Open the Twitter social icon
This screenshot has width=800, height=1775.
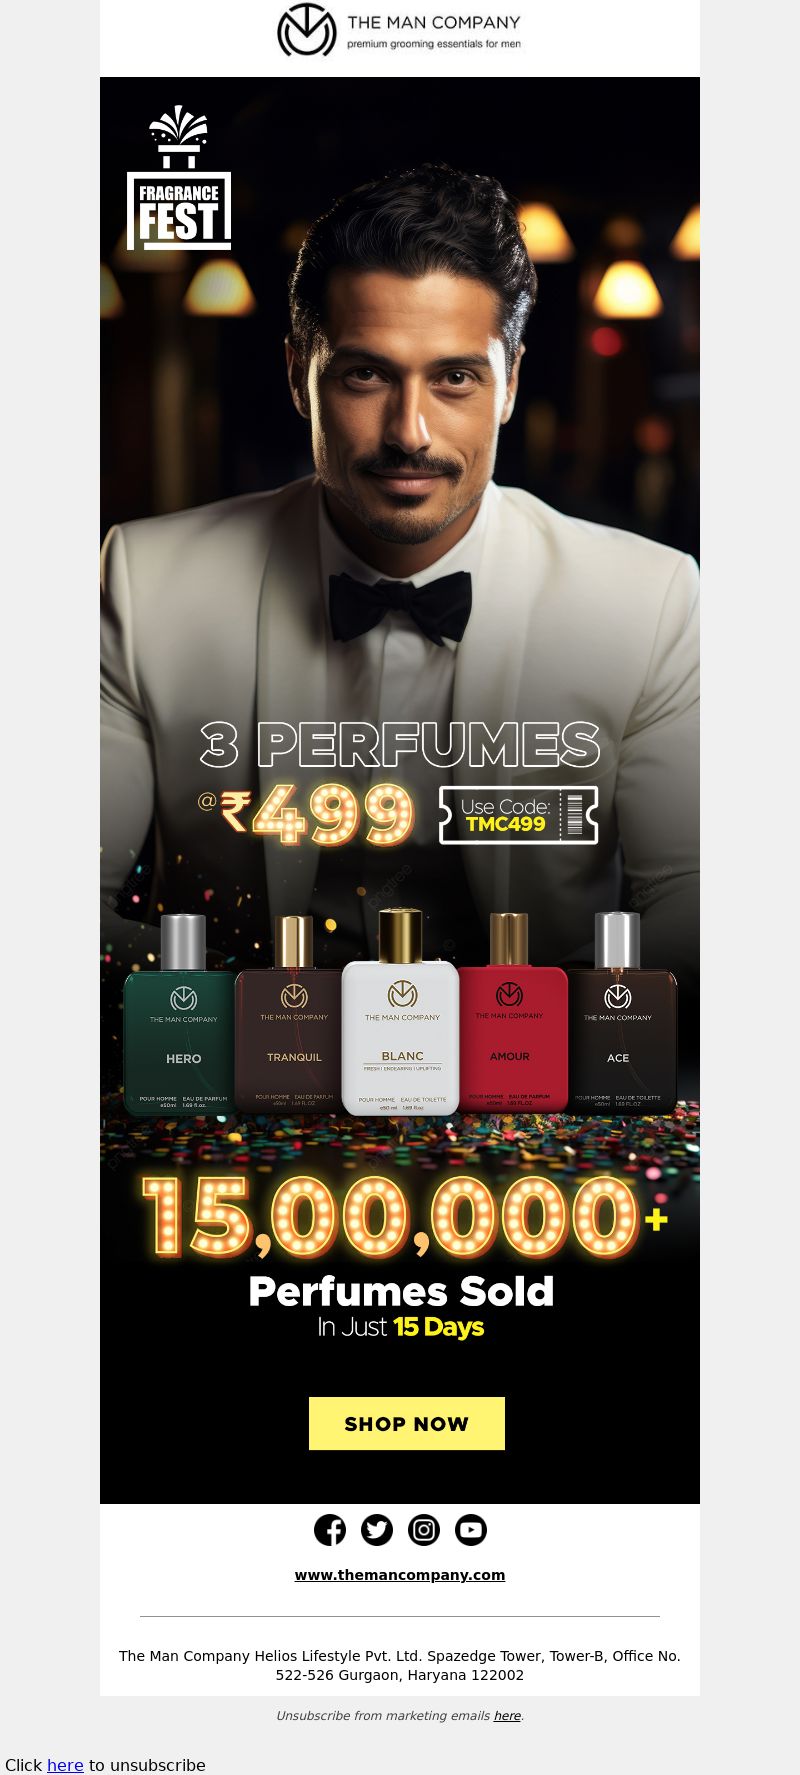coord(377,1530)
